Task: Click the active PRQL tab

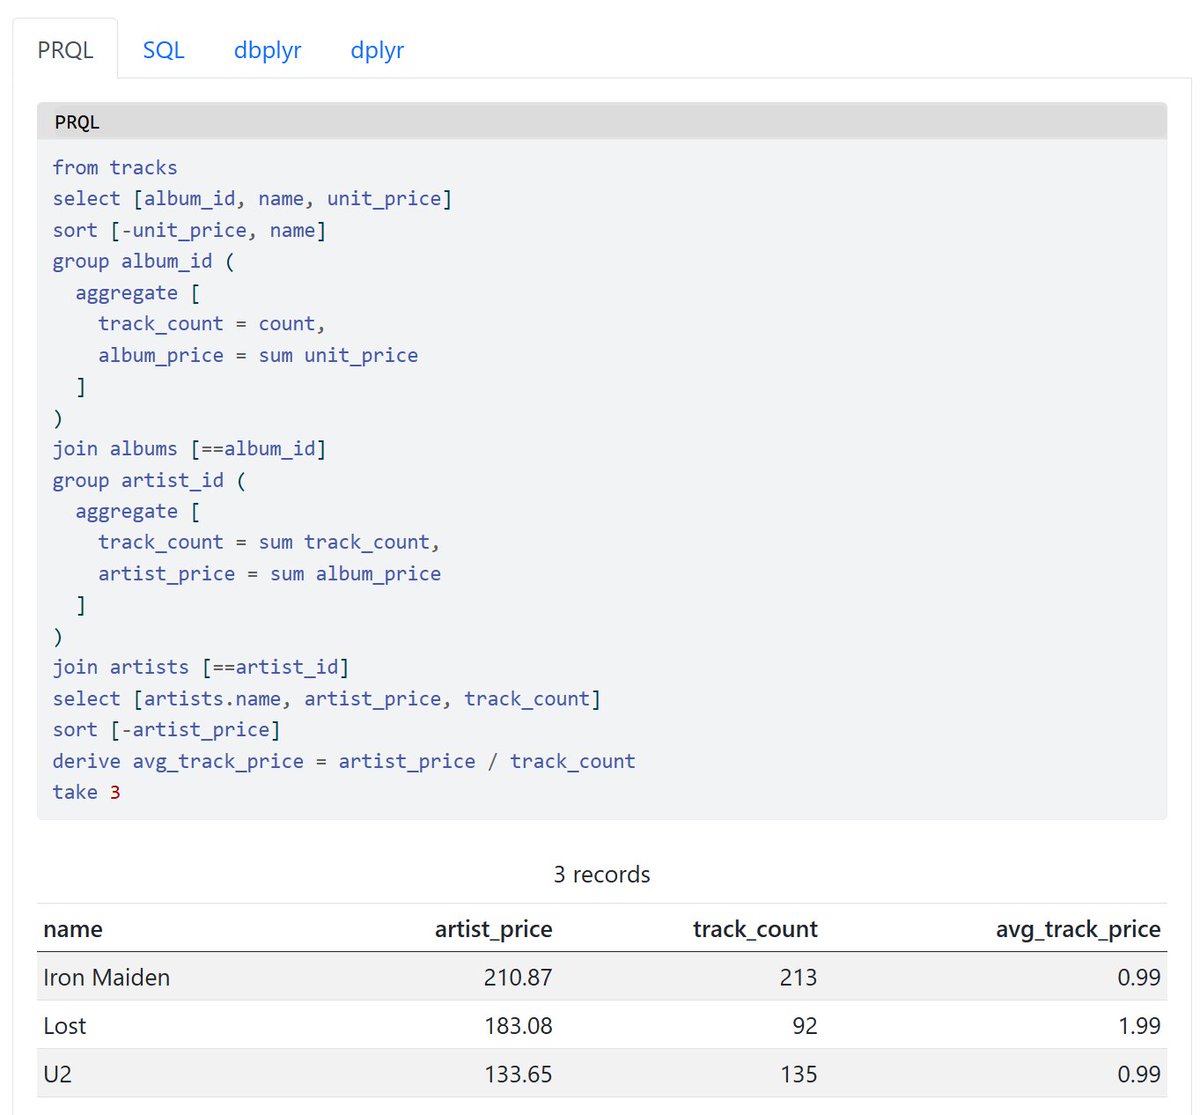Action: tap(66, 48)
